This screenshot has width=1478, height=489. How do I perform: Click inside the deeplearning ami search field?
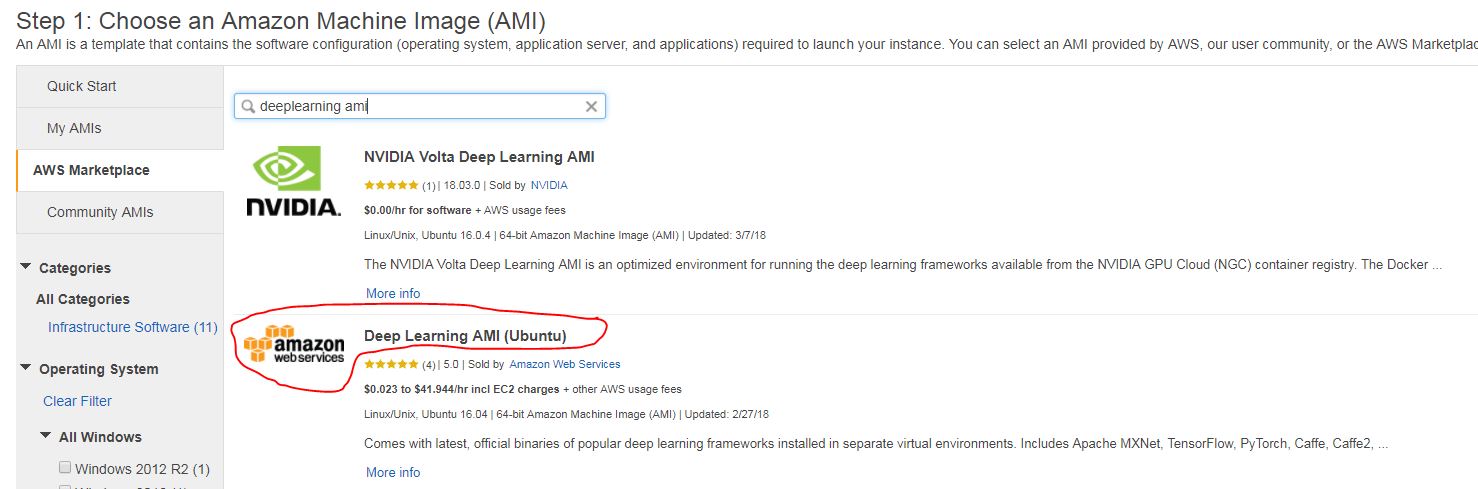tap(419, 106)
